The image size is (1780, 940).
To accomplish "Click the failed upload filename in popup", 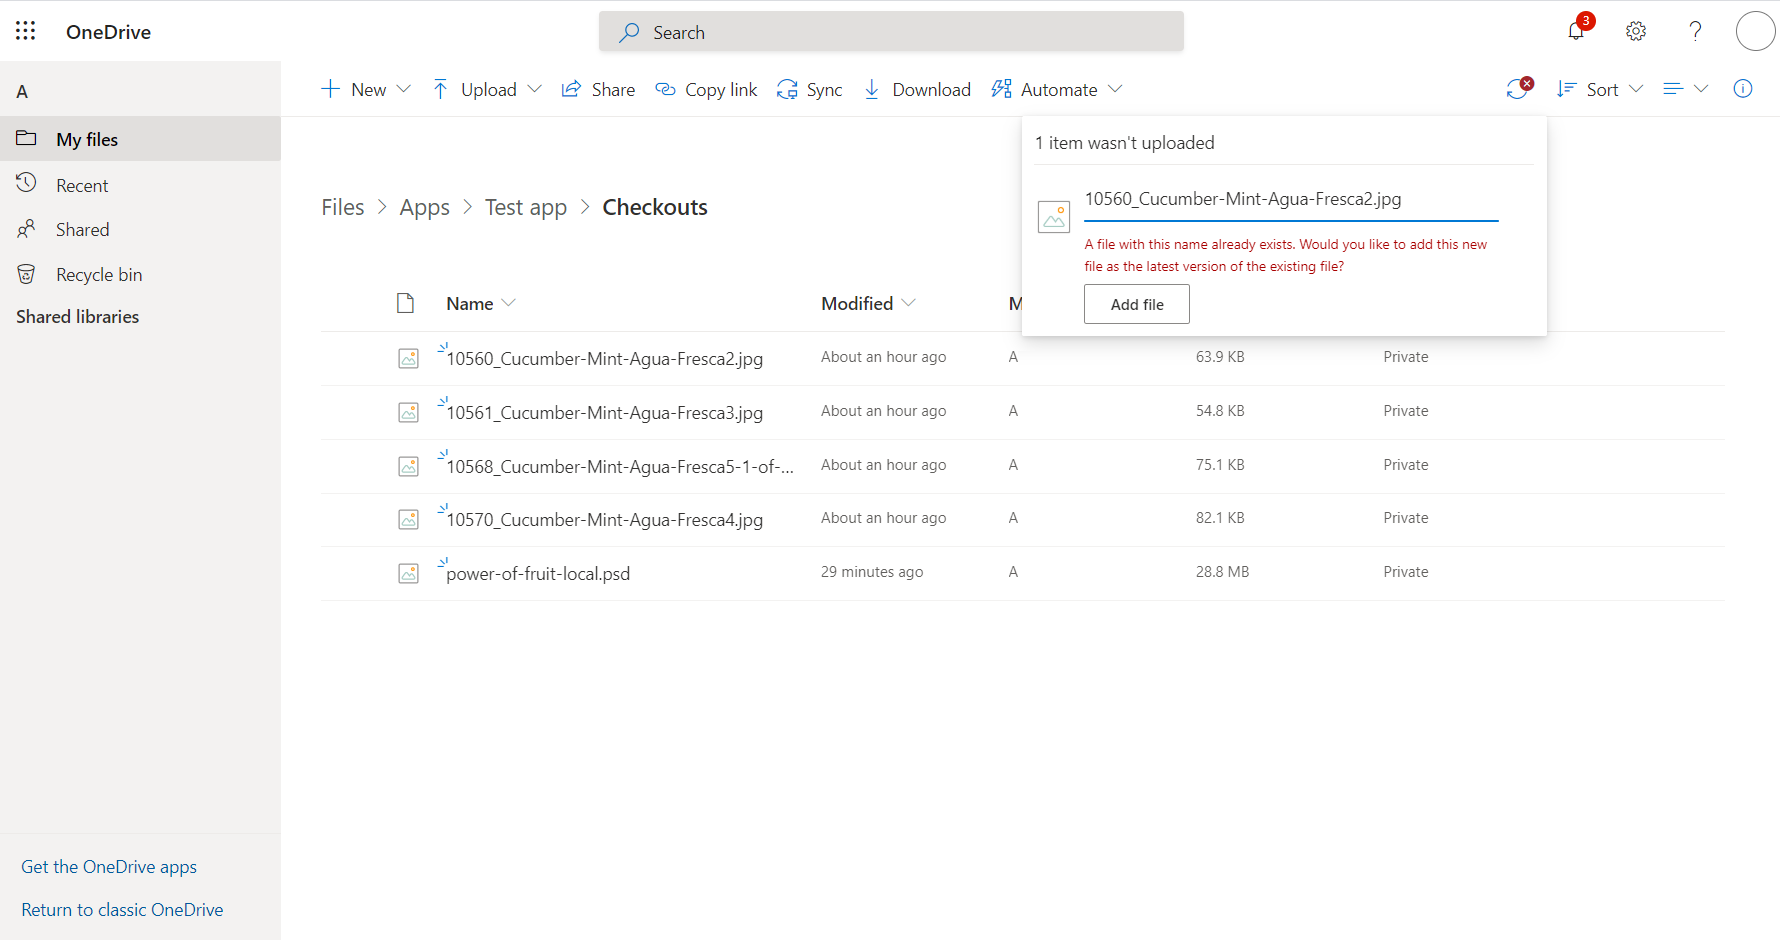I will (1243, 198).
